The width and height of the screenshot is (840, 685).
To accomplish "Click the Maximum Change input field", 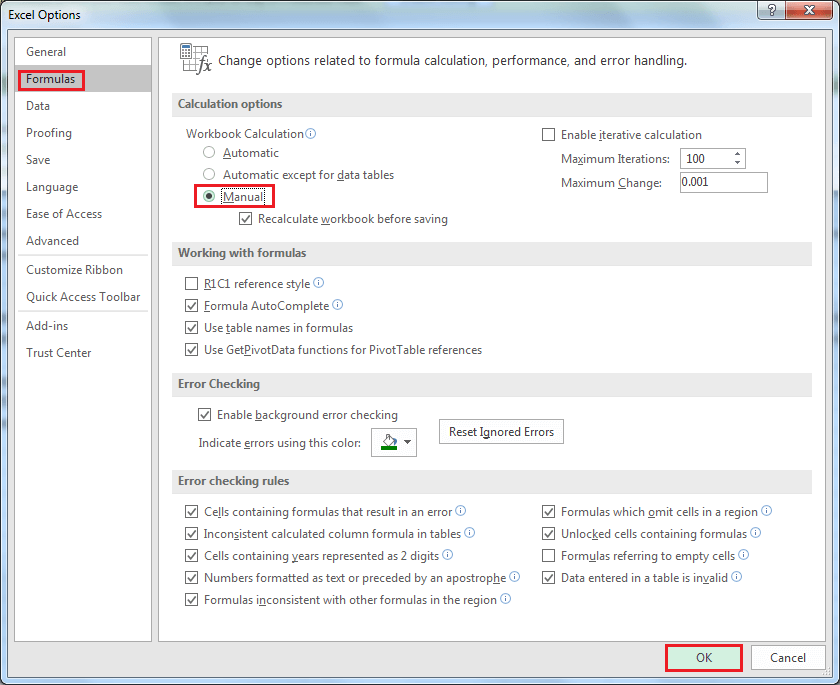I will point(723,182).
